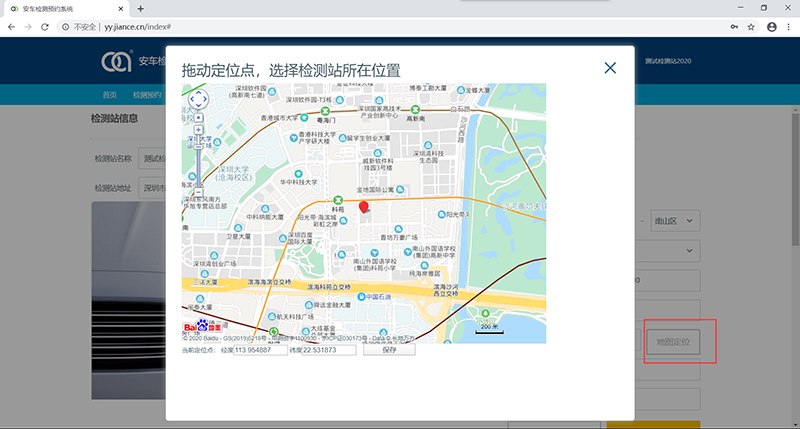Open the Chrome three-dot menu
The image size is (800, 429).
click(788, 27)
